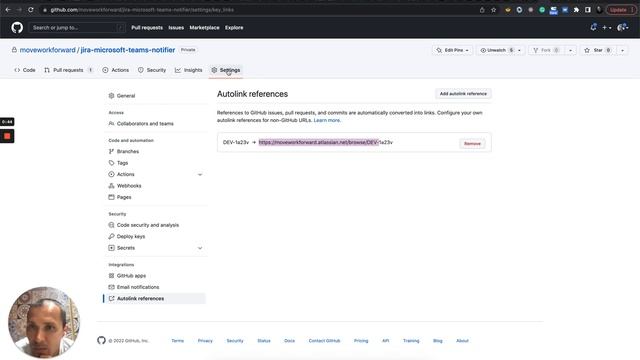Open Privacy link in footer
This screenshot has width=640, height=360.
coord(205,340)
